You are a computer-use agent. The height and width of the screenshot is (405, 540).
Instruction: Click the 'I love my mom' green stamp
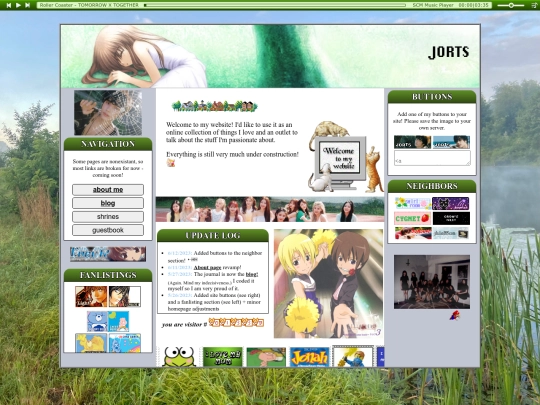pyautogui.click(x=222, y=357)
